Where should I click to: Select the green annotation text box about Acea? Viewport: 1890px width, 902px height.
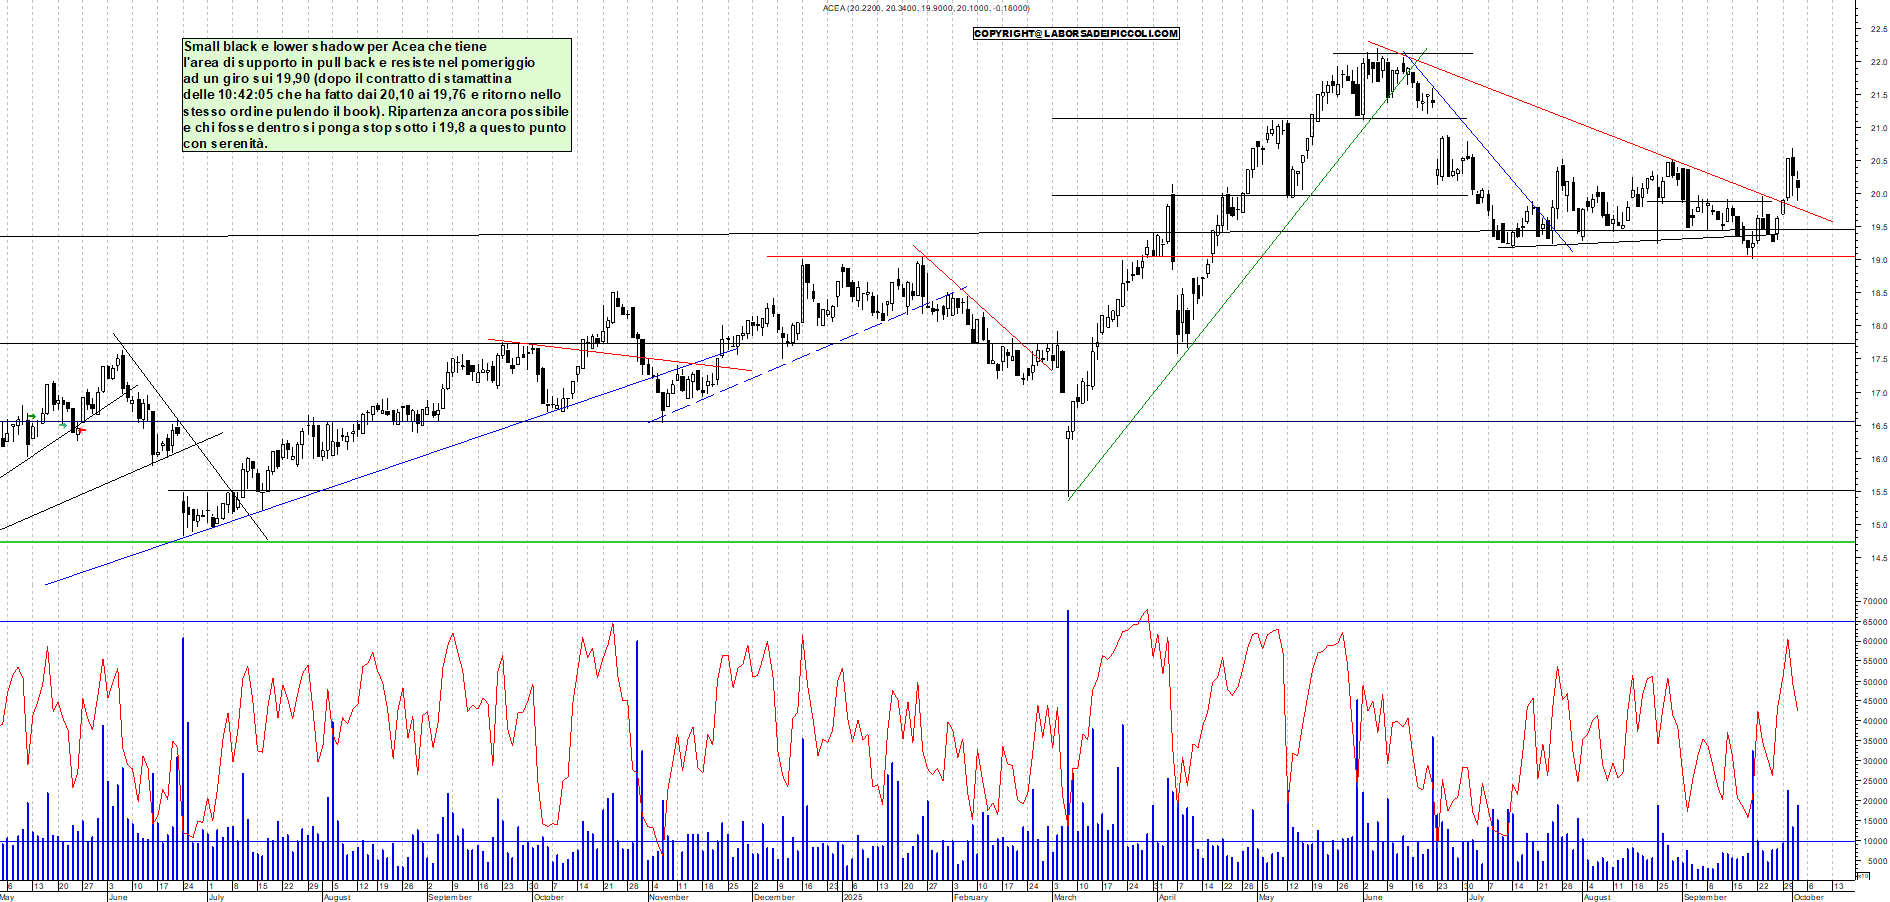(x=376, y=95)
